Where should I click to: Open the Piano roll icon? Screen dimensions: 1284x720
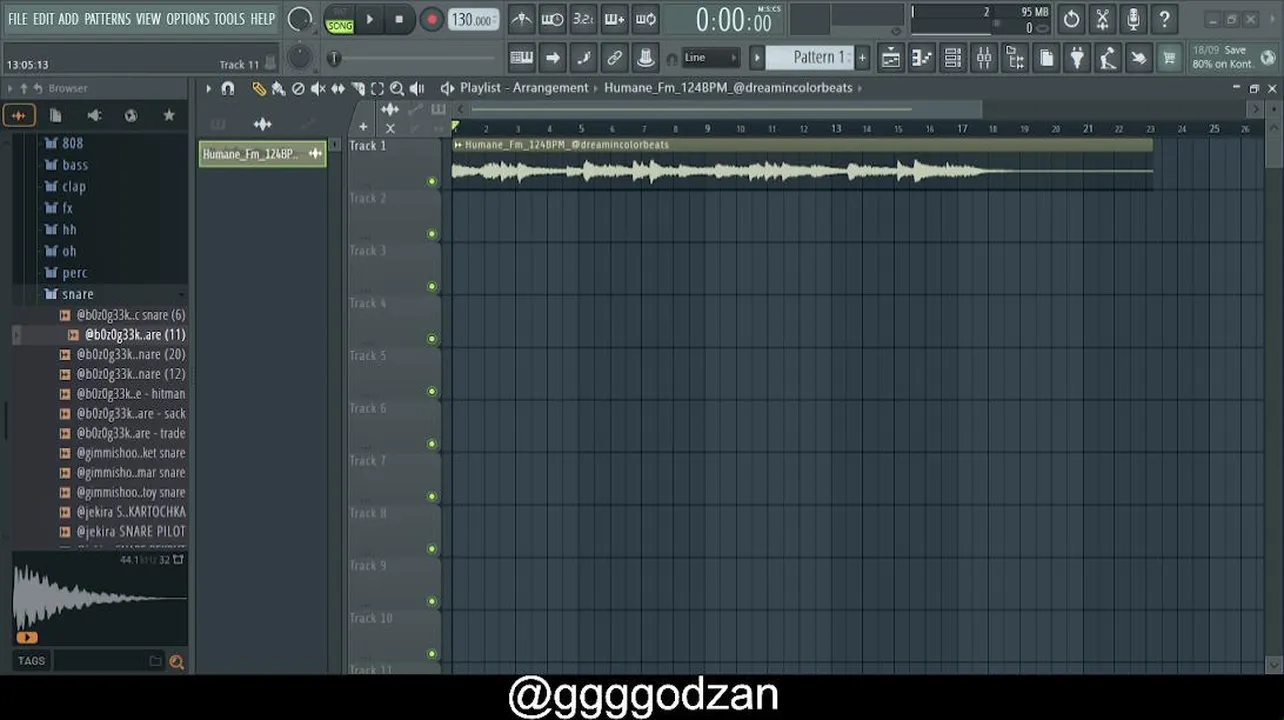click(x=921, y=58)
